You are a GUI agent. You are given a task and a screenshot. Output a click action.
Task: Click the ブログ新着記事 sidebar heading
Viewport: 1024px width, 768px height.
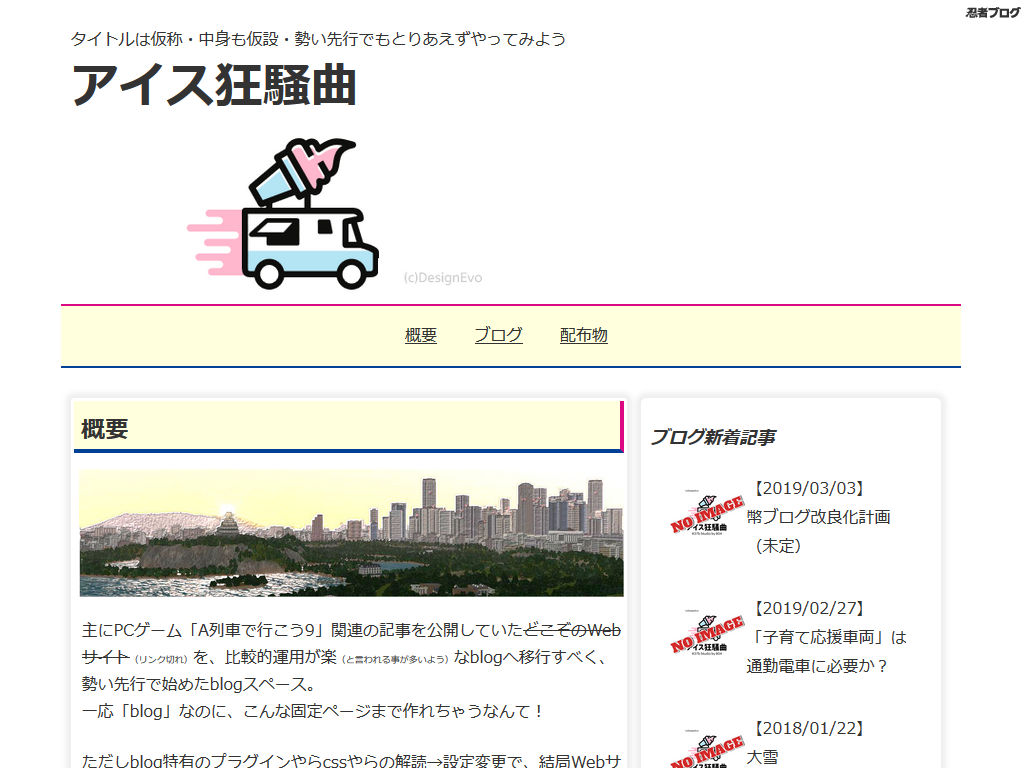(x=713, y=437)
